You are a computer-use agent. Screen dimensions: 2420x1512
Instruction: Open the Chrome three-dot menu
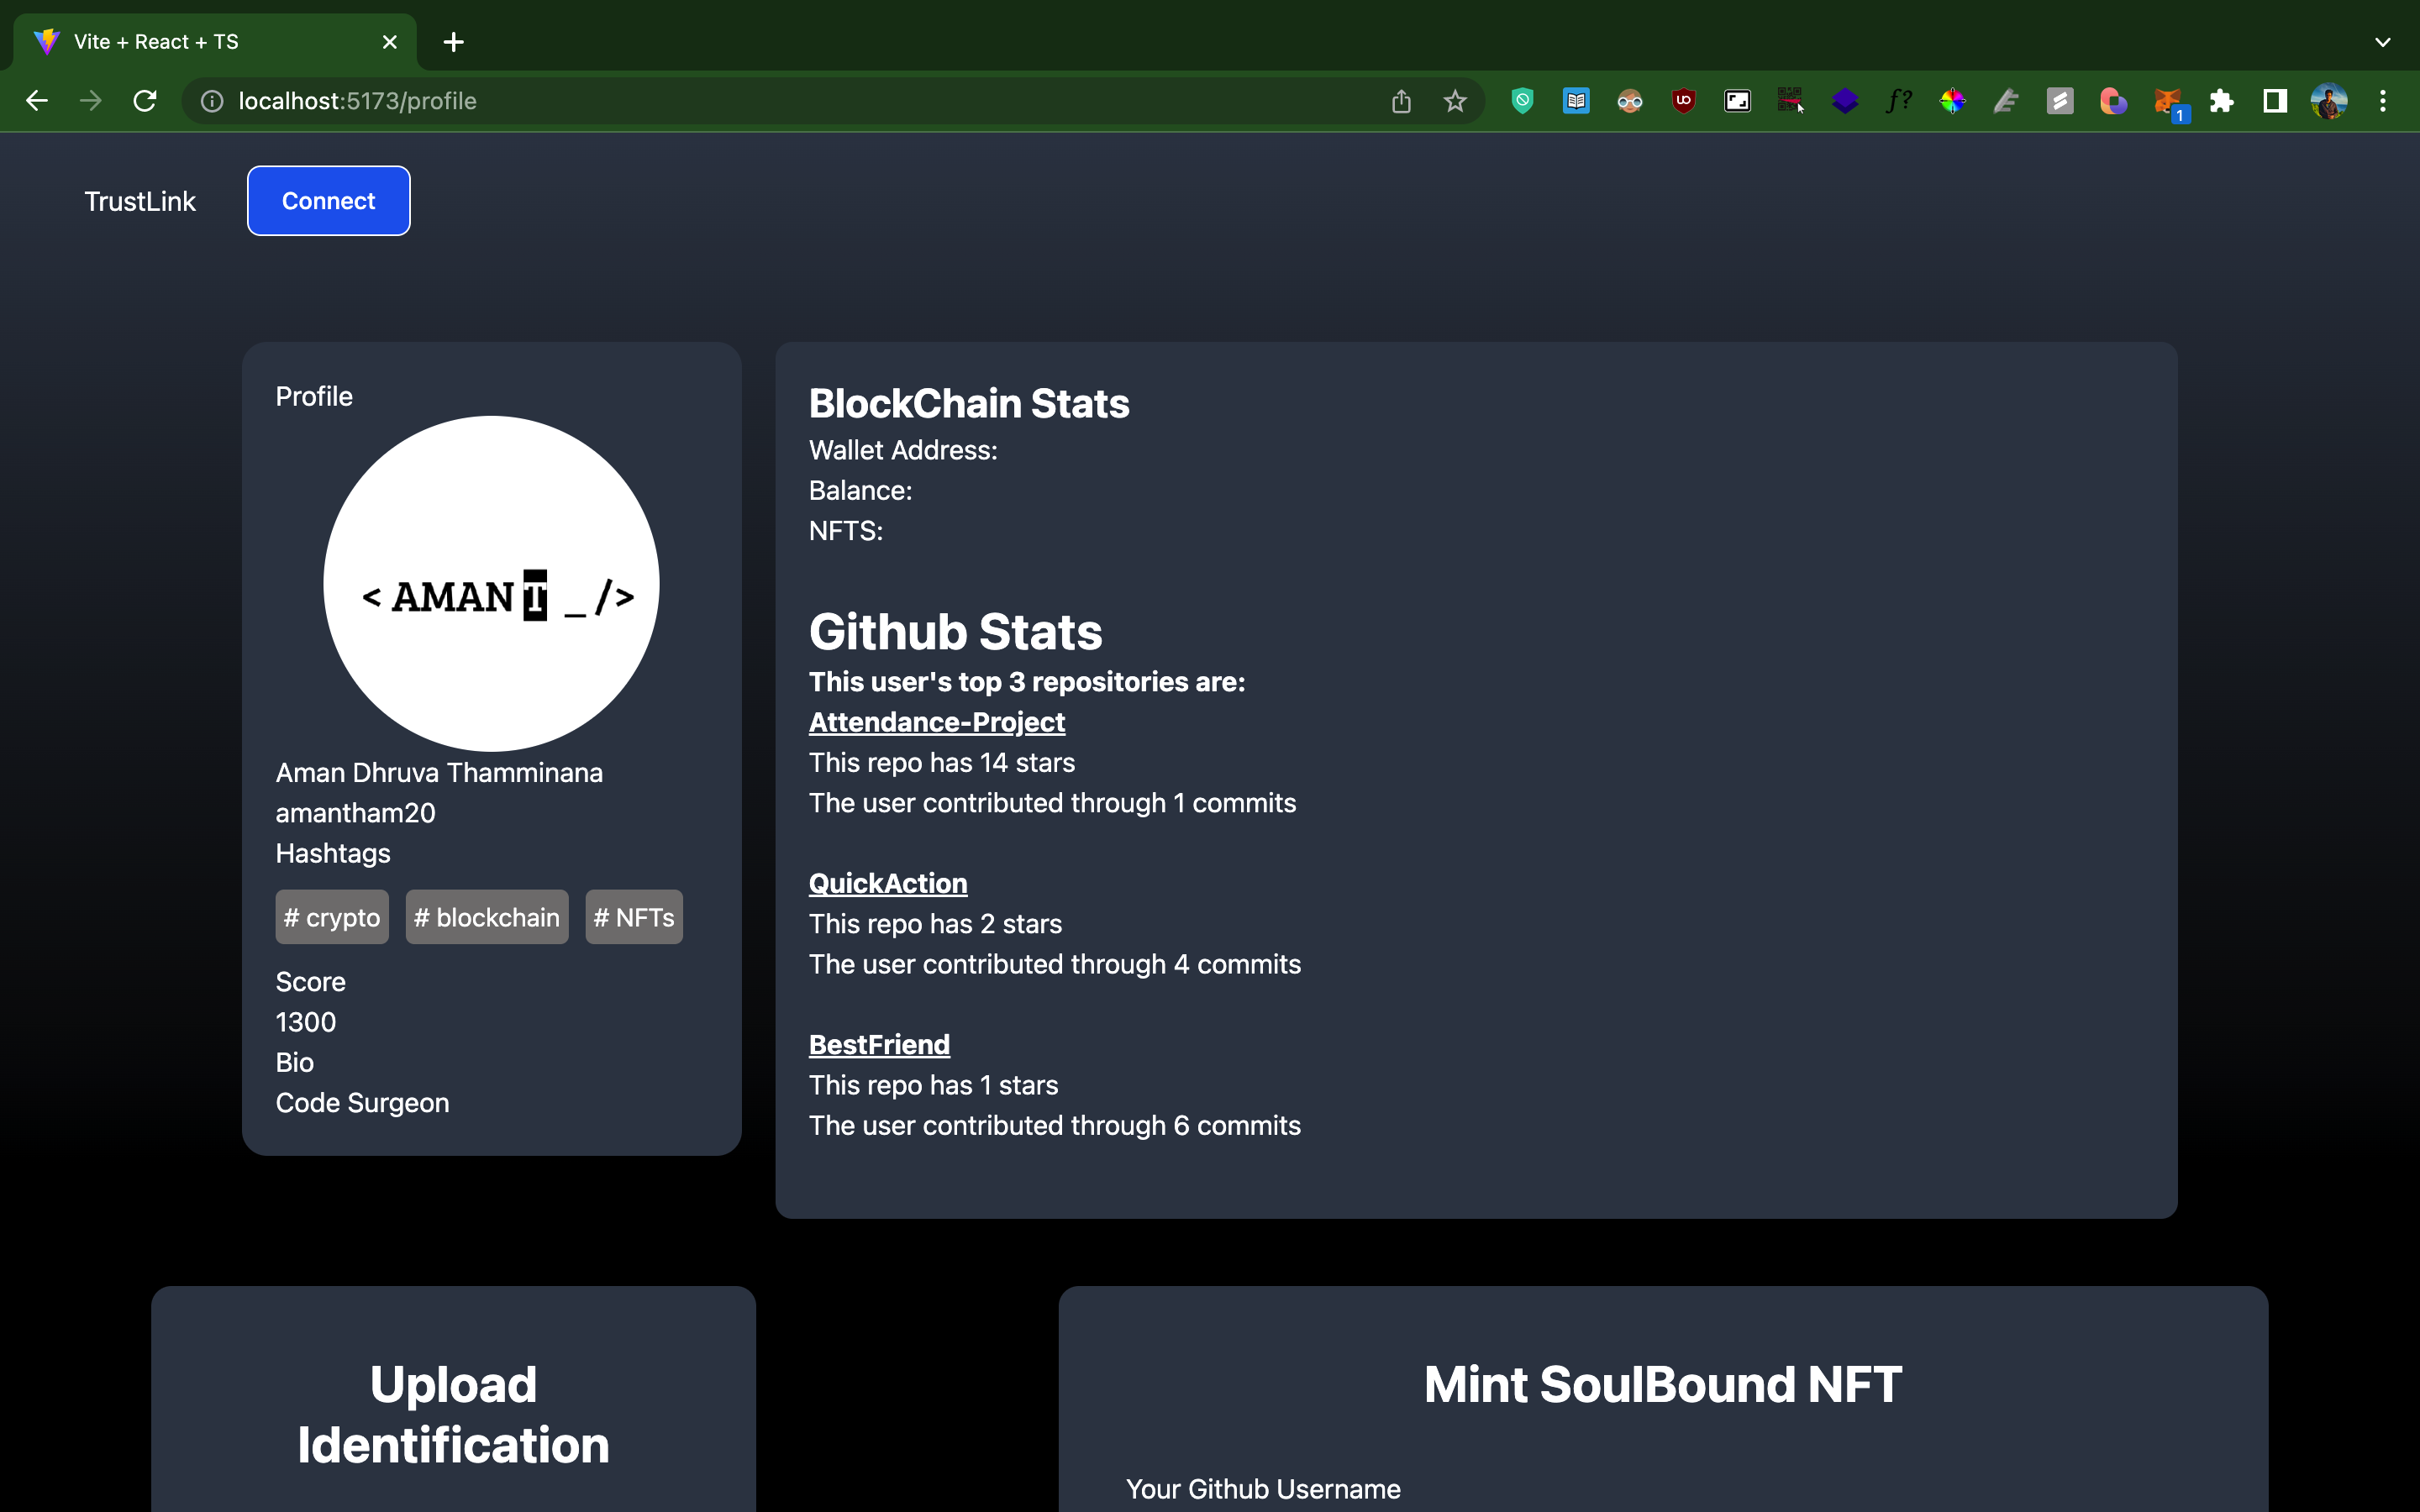2383,101
